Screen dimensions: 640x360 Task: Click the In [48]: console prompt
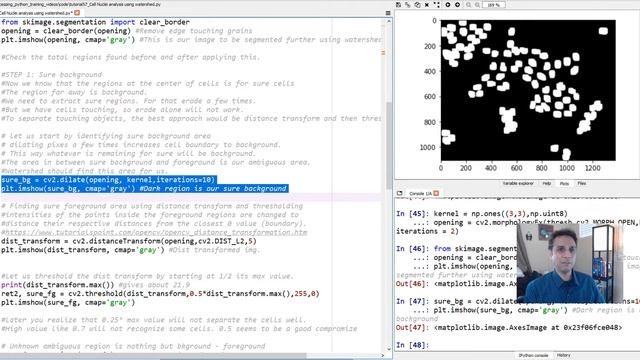(412, 345)
